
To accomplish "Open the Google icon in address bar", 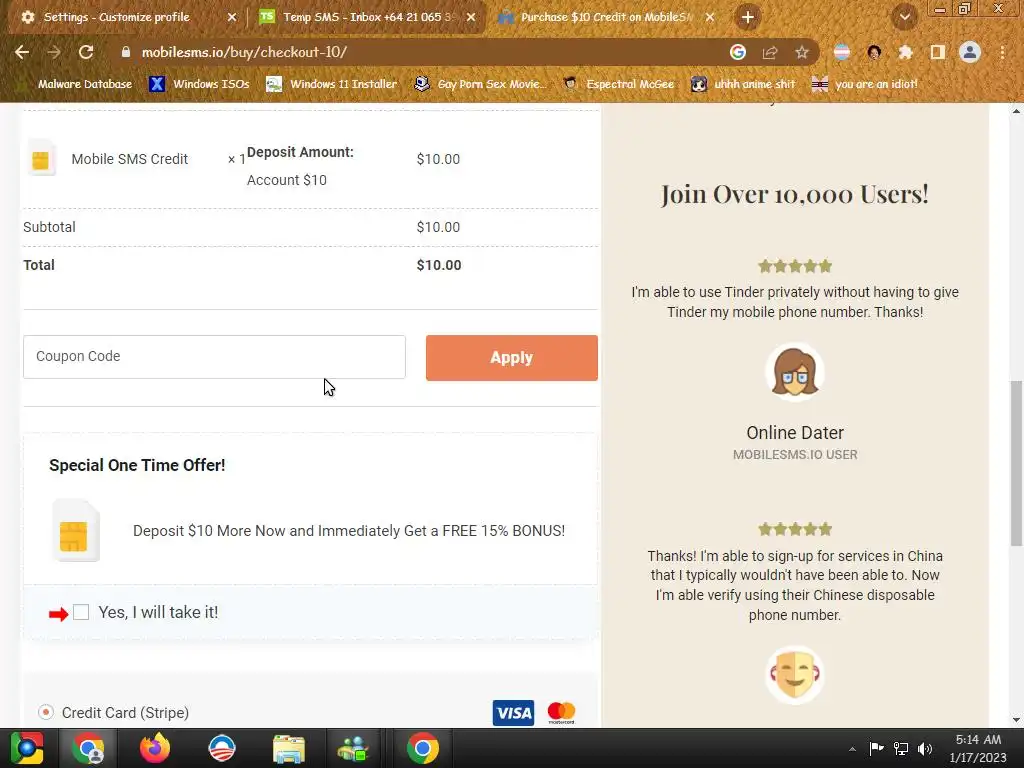I will [x=737, y=52].
